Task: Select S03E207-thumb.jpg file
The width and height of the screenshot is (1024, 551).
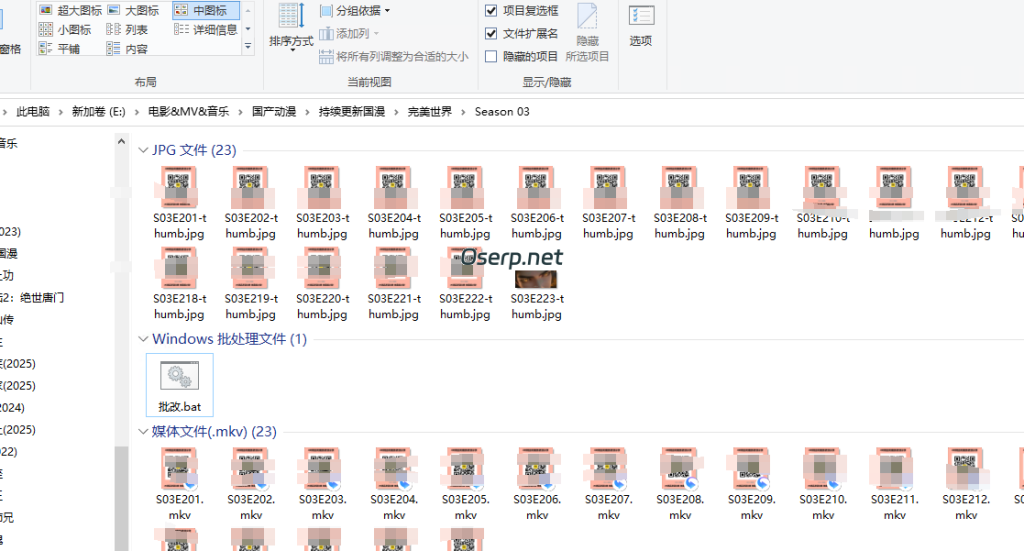Action: click(x=608, y=202)
